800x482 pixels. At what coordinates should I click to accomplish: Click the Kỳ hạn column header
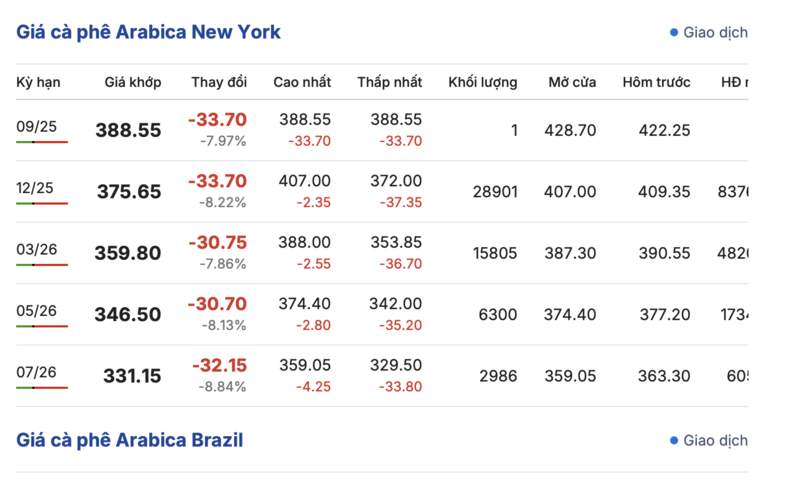coord(38,82)
